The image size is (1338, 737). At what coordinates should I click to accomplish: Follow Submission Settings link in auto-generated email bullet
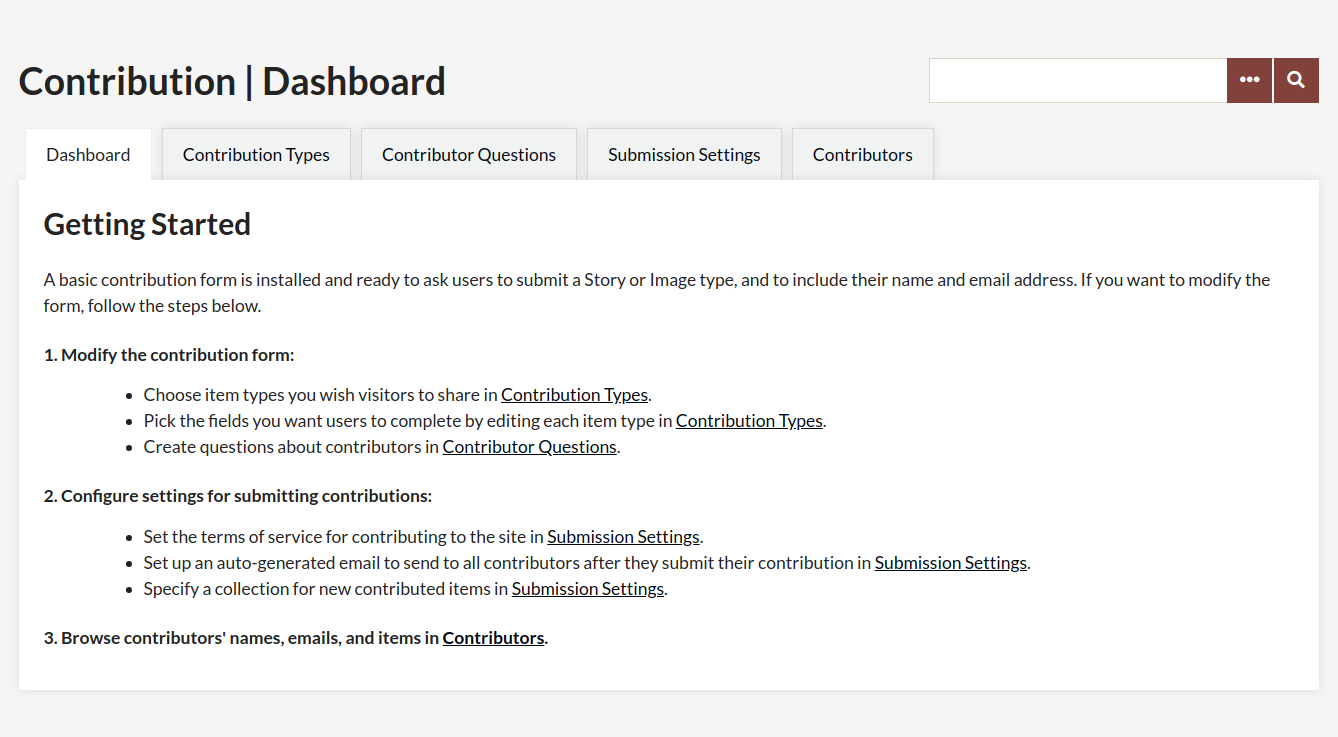pyautogui.click(x=951, y=563)
